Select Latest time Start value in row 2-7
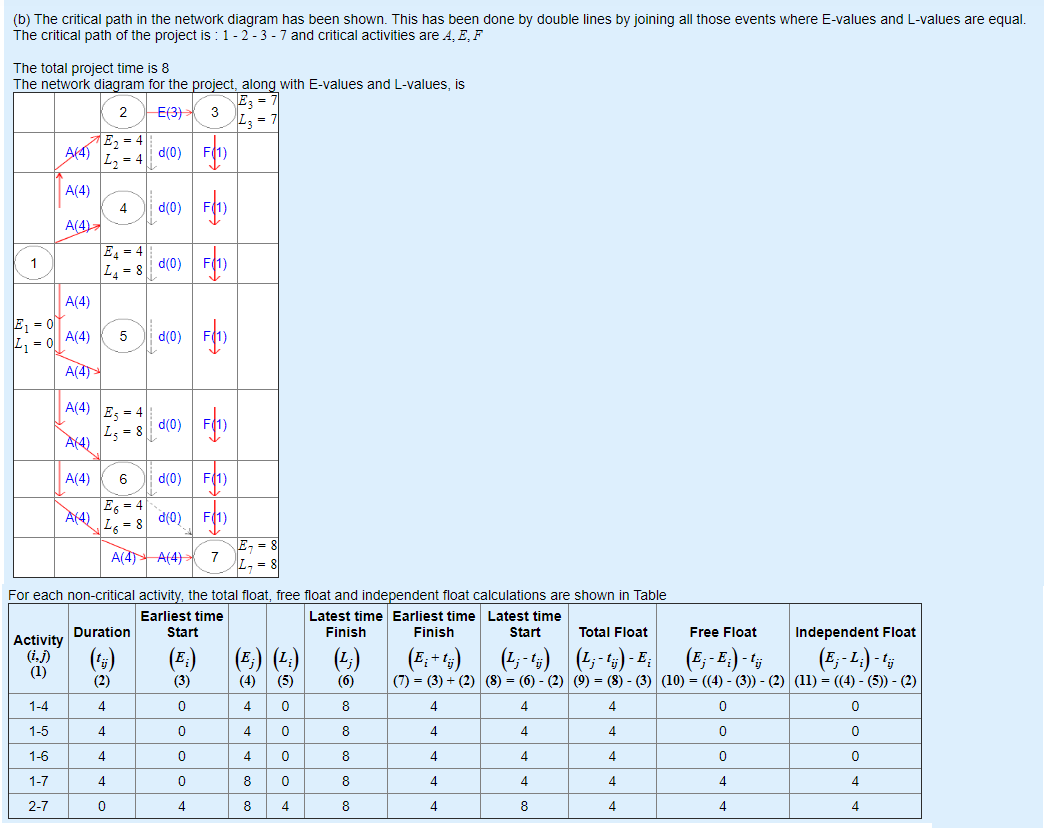The height and width of the screenshot is (828, 1044). (x=524, y=806)
